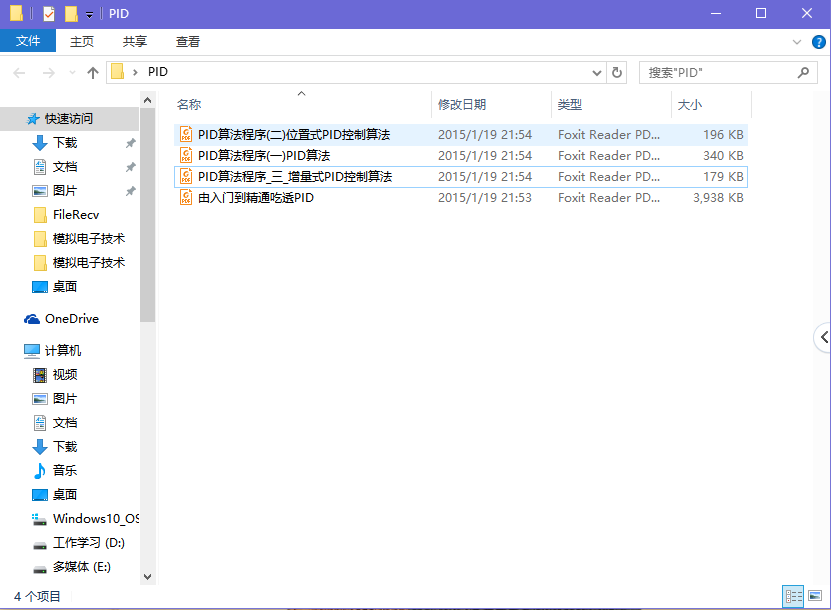Viewport: 831px width, 610px height.
Task: Click PDF icon of PID算法程序(一)PID算法
Action: (186, 155)
